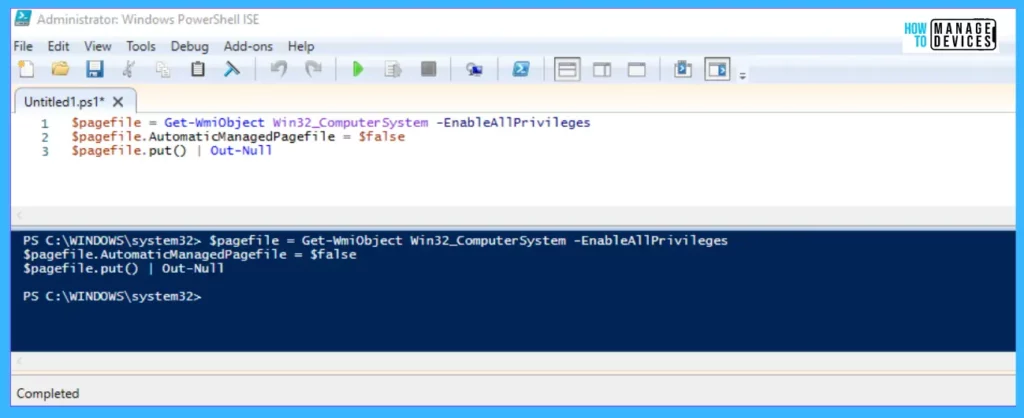Show Command Window icon
1024x418 pixels.
tap(682, 69)
